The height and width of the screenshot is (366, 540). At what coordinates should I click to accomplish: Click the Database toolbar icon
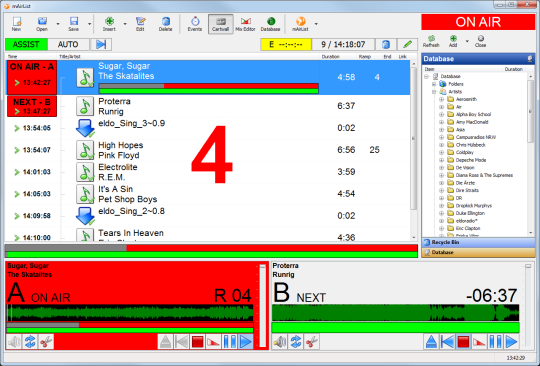click(270, 24)
